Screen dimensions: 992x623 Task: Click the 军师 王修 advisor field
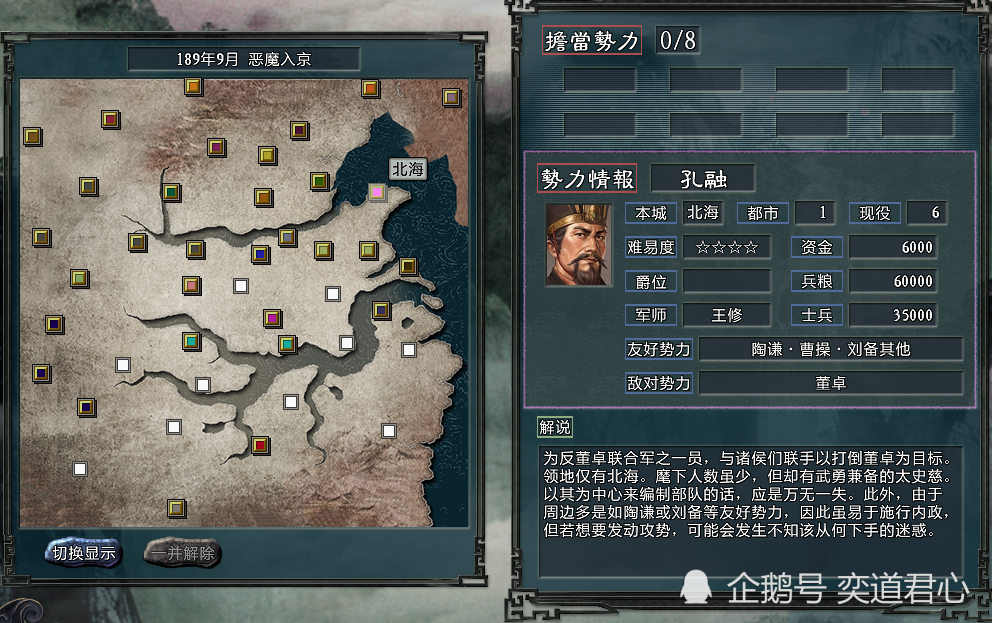727,315
